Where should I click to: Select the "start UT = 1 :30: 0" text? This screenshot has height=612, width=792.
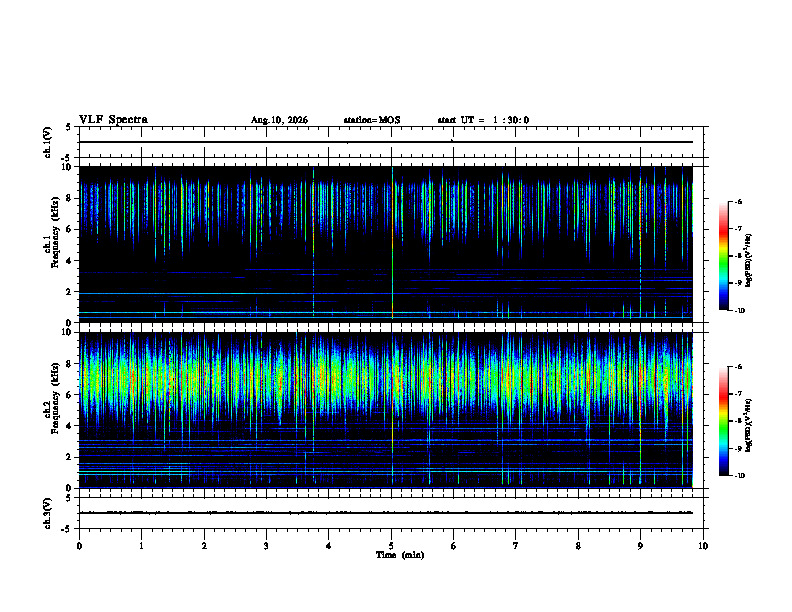[x=483, y=120]
